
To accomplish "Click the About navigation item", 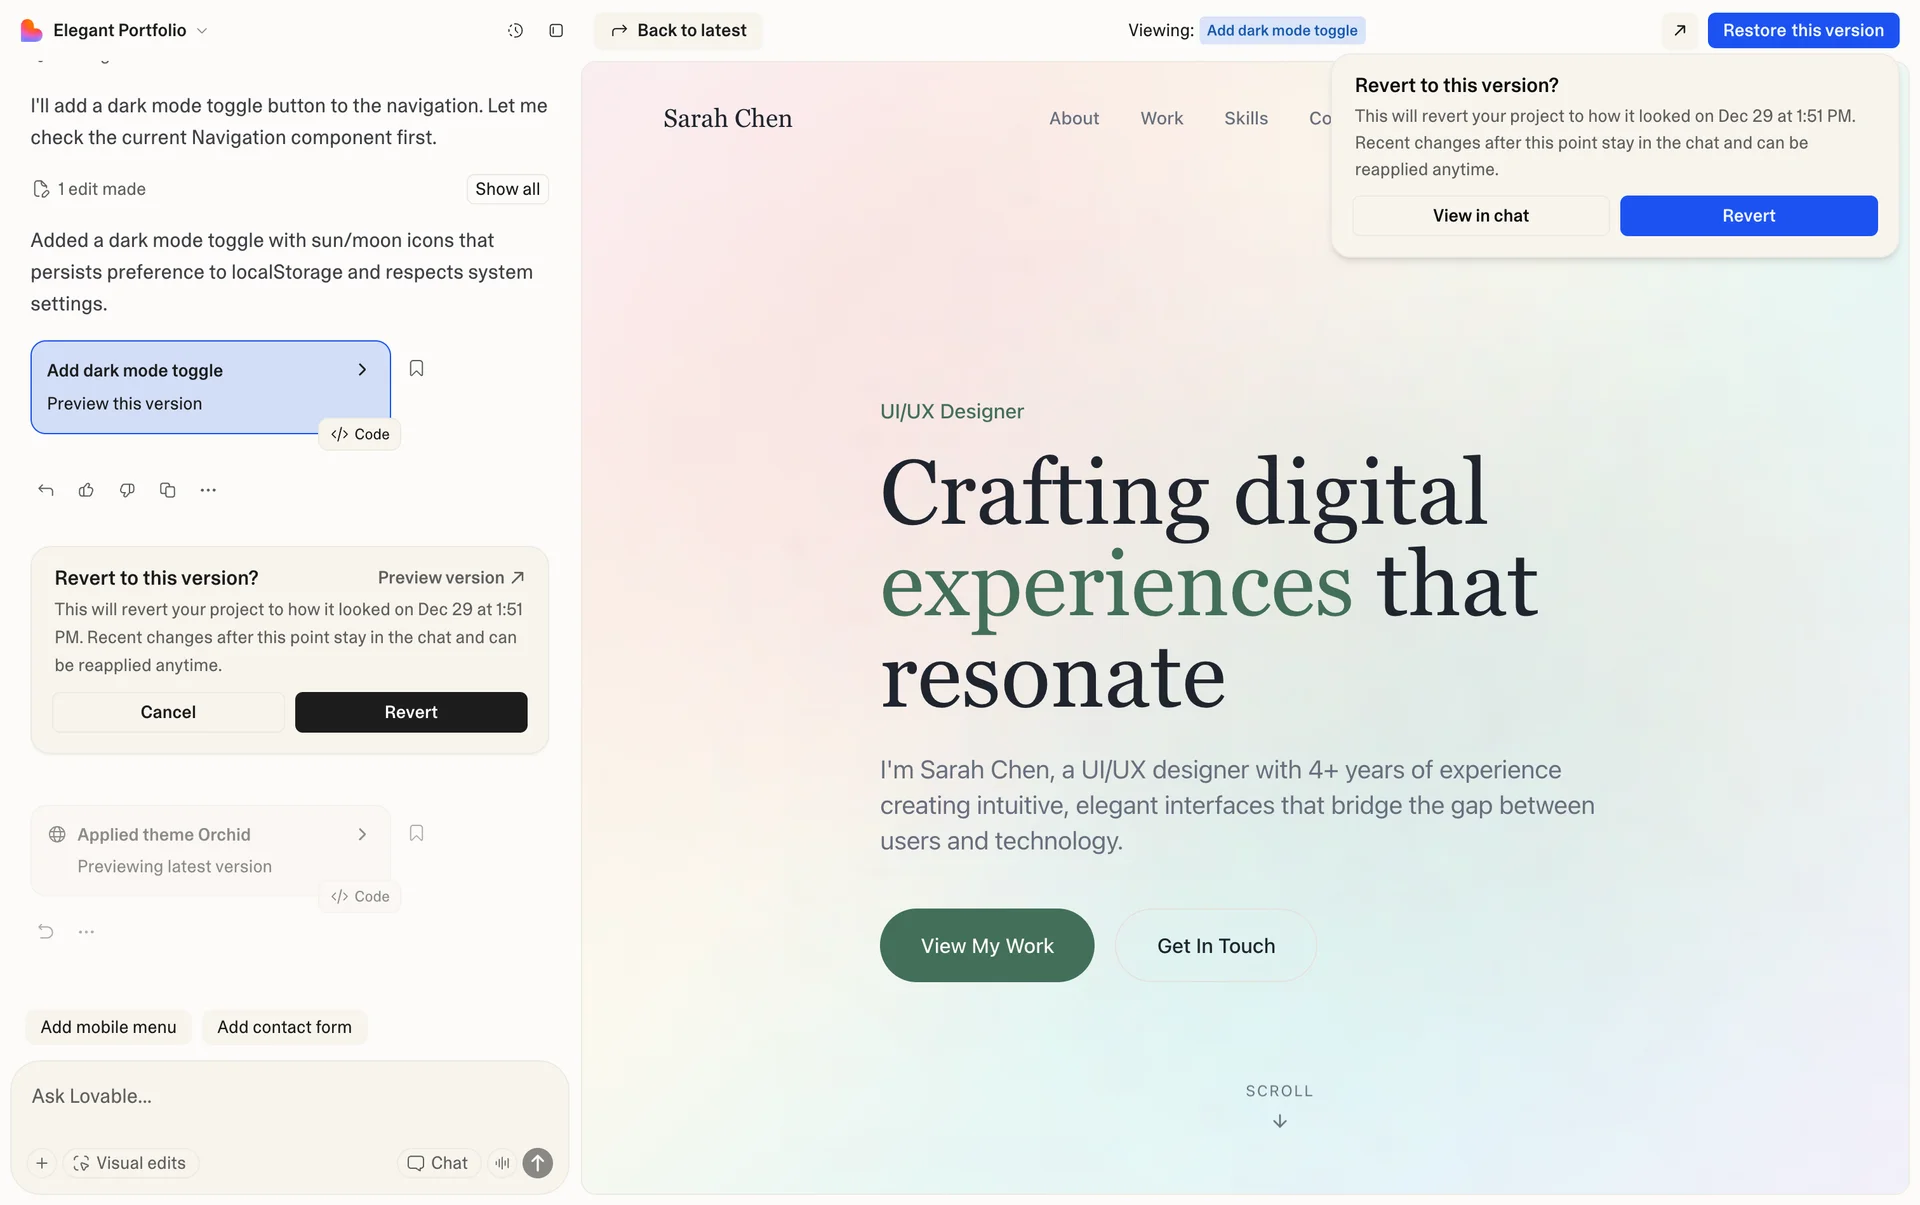I will pos(1073,118).
